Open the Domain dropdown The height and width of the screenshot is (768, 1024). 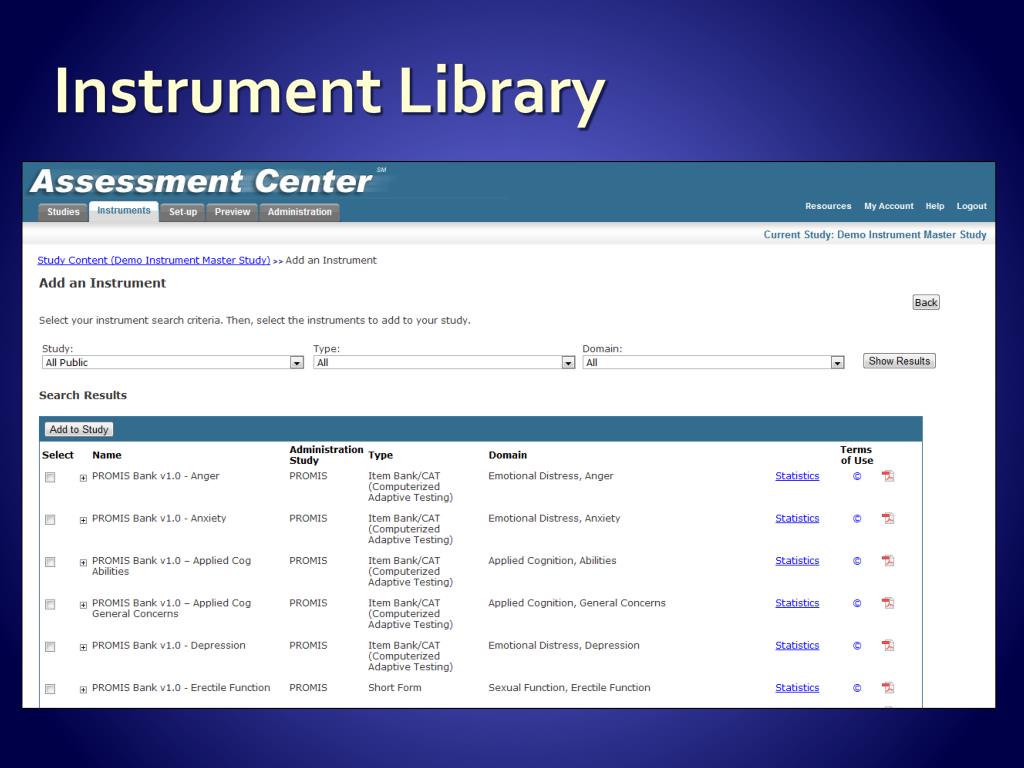tap(714, 362)
